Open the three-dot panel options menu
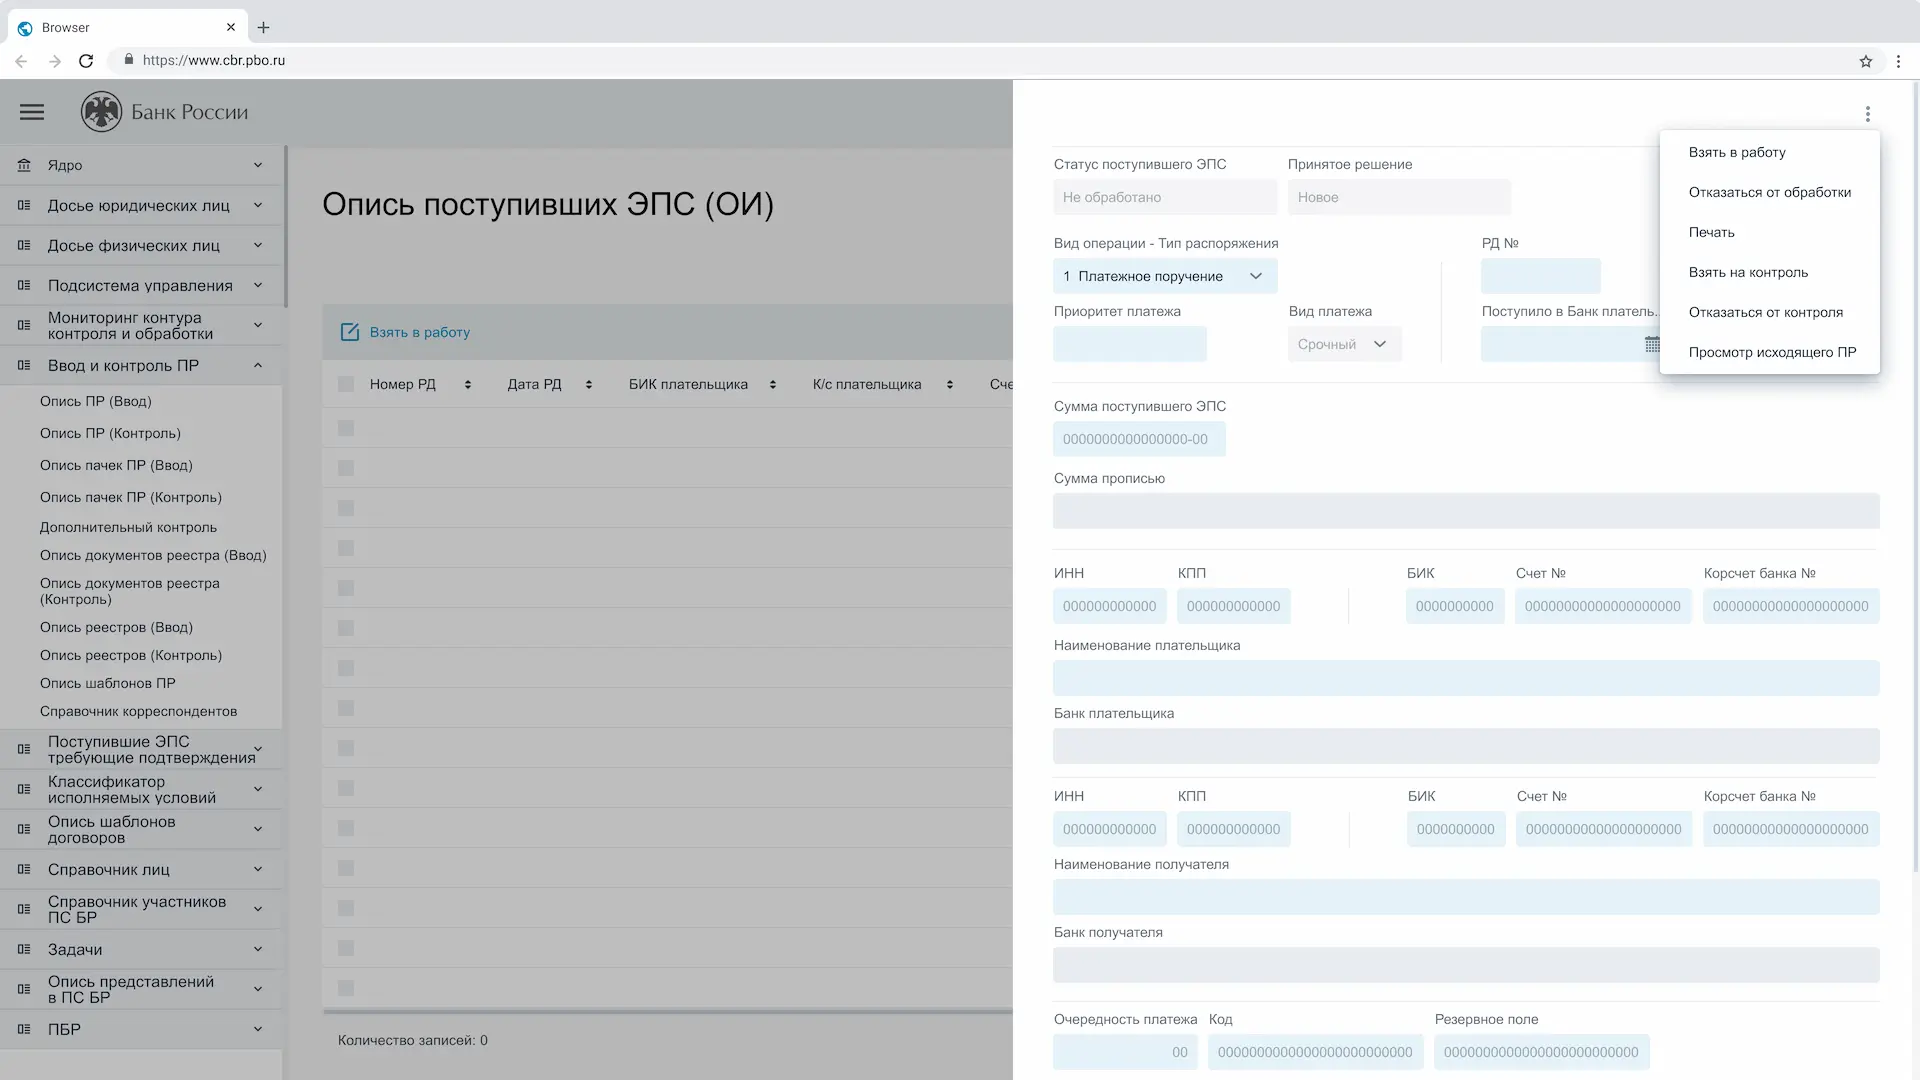The image size is (1920, 1080). [1867, 114]
